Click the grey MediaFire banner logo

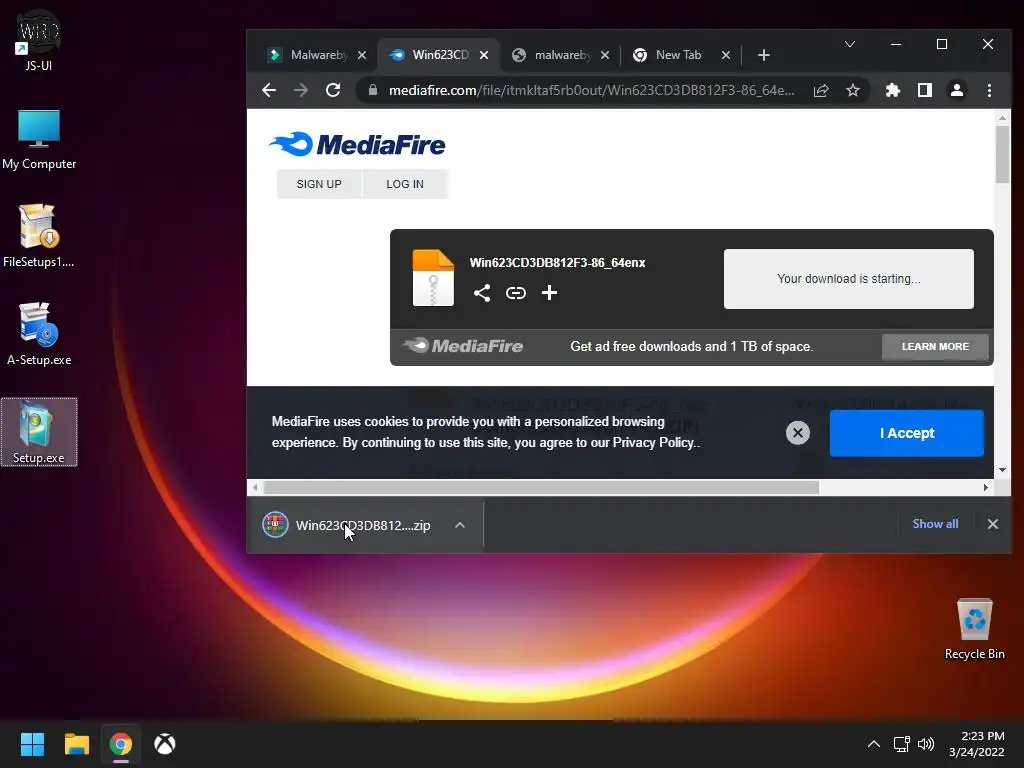(x=463, y=345)
